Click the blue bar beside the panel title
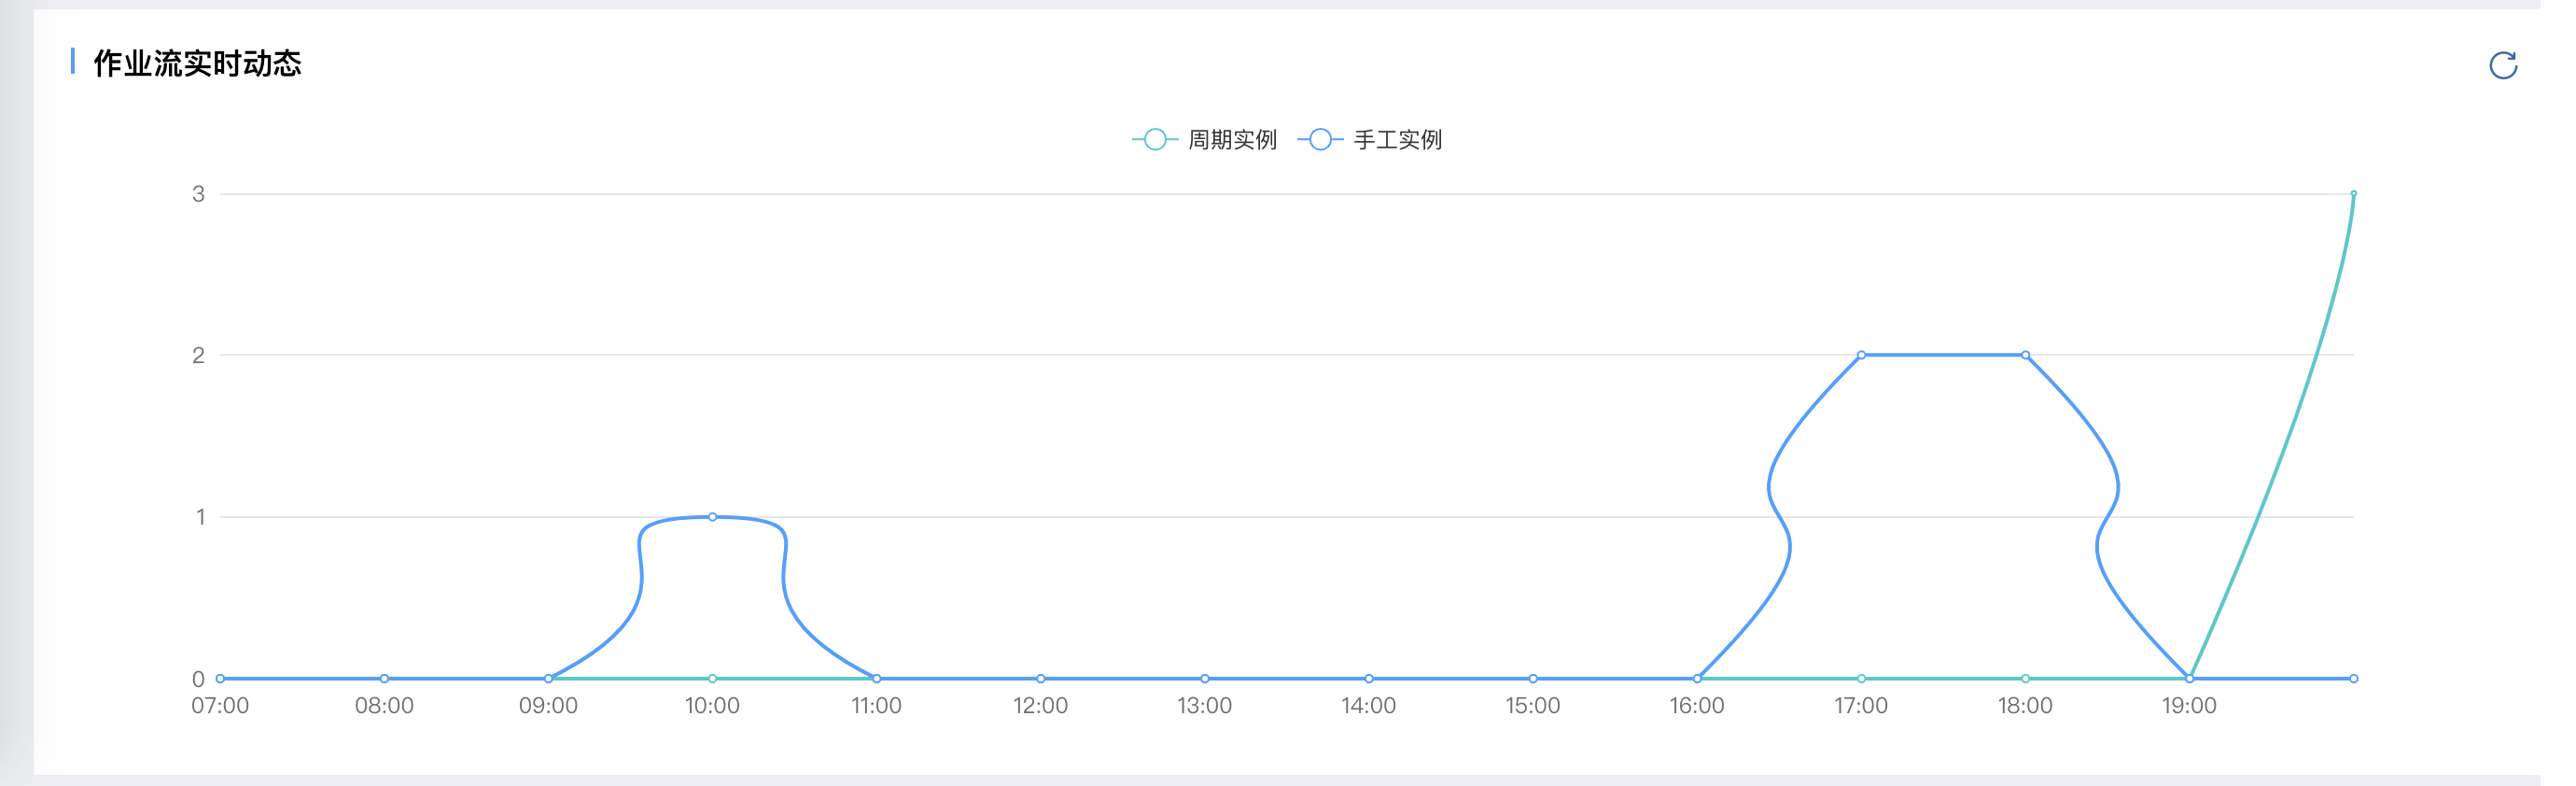This screenshot has height=786, width=2576. [75, 62]
